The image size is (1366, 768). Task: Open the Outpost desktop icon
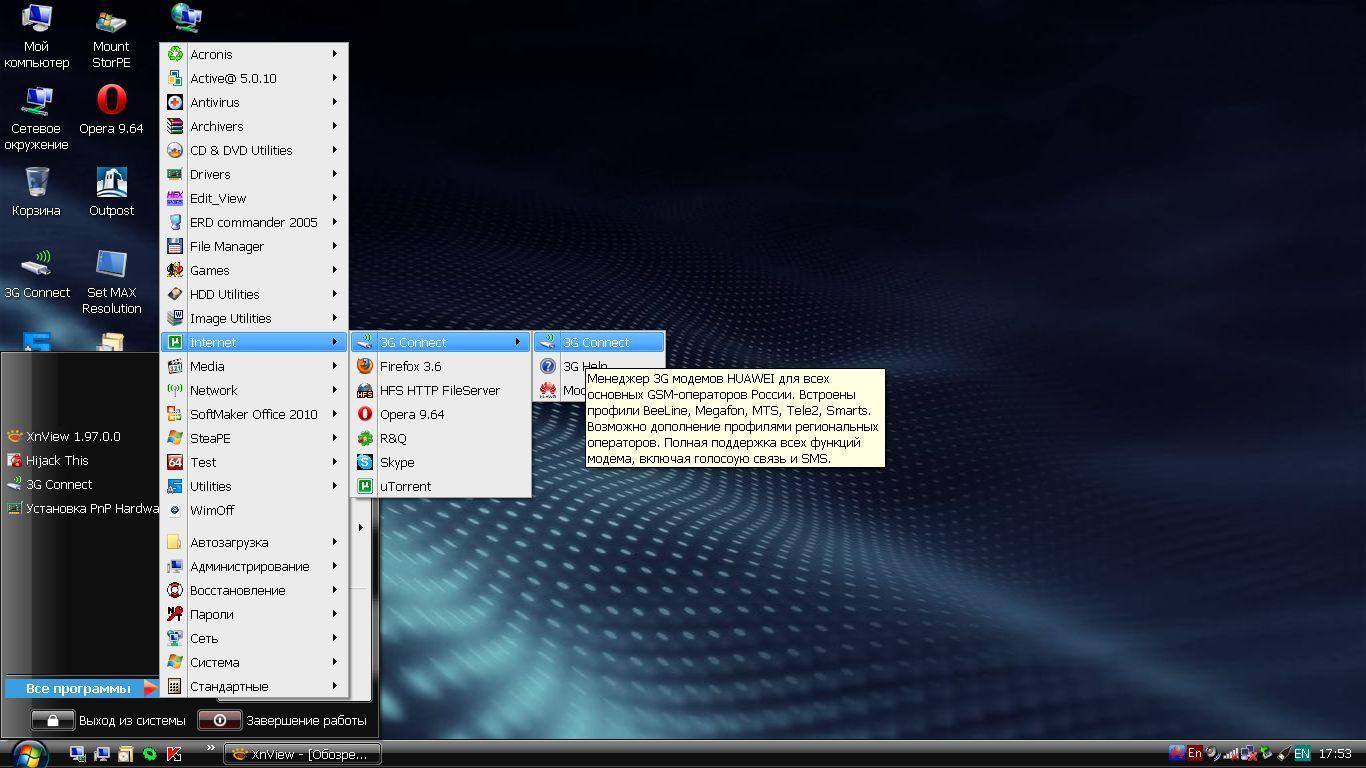(111, 183)
